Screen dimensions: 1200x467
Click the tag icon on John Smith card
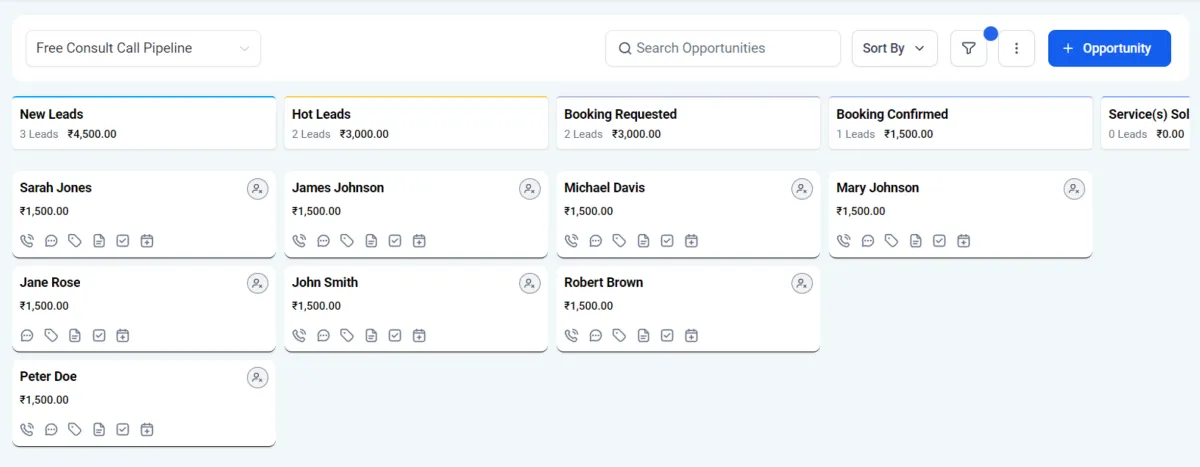coord(347,336)
